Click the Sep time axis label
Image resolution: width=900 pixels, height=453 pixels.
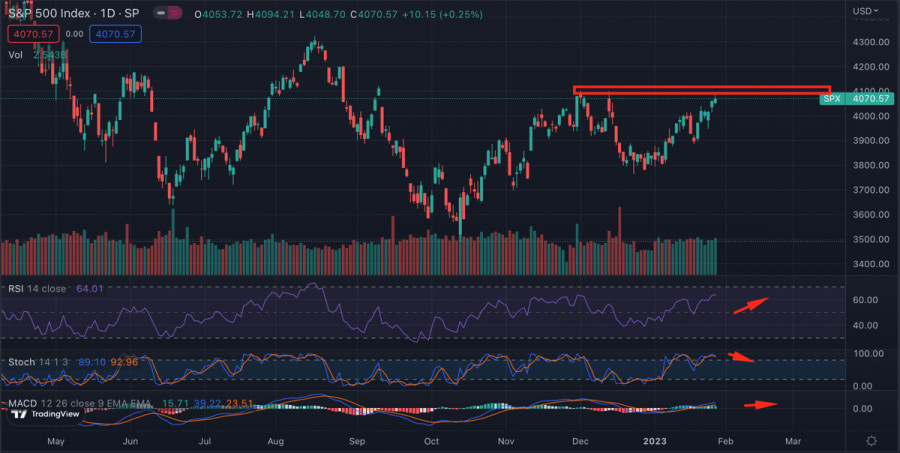tap(357, 441)
